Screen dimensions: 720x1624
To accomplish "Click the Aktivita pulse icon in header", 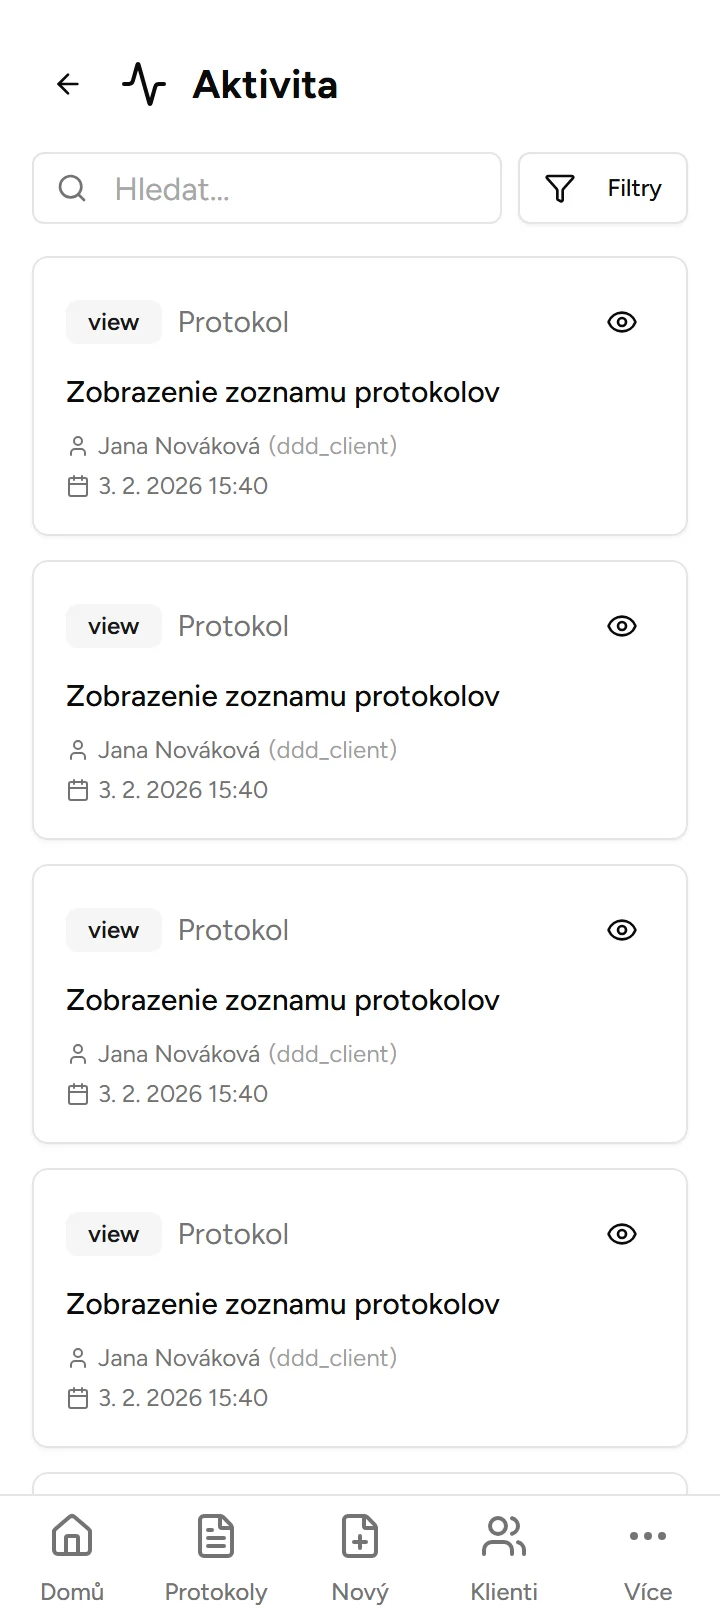I will click(x=144, y=84).
